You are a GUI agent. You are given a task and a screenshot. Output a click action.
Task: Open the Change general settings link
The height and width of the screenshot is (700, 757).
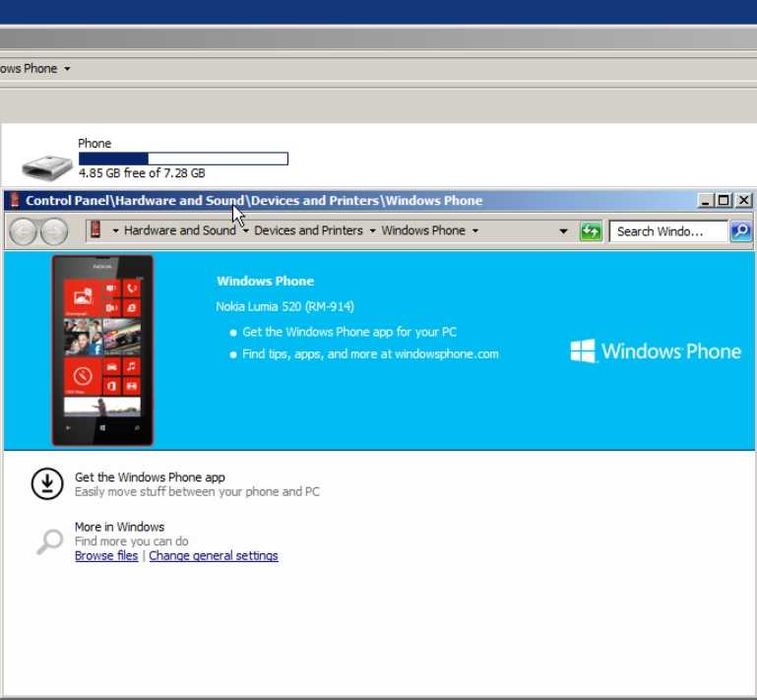(x=213, y=556)
